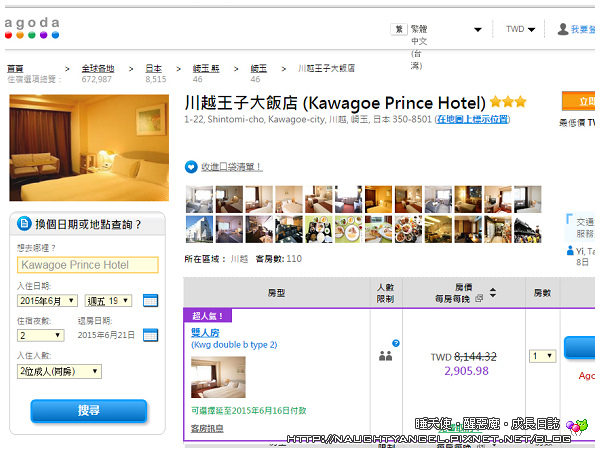Click the three-star hotel rating icons
This screenshot has width=600, height=453.
(x=508, y=102)
